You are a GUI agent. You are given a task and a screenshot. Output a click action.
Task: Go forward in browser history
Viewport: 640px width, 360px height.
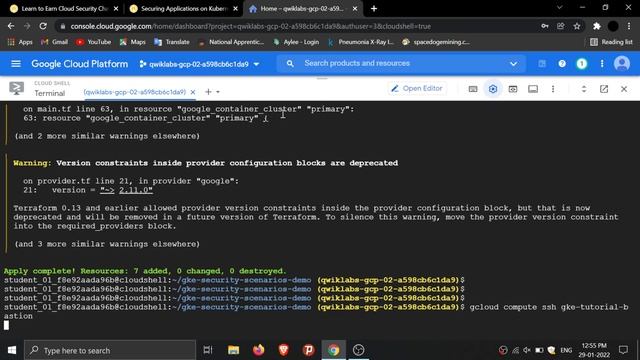click(27, 26)
